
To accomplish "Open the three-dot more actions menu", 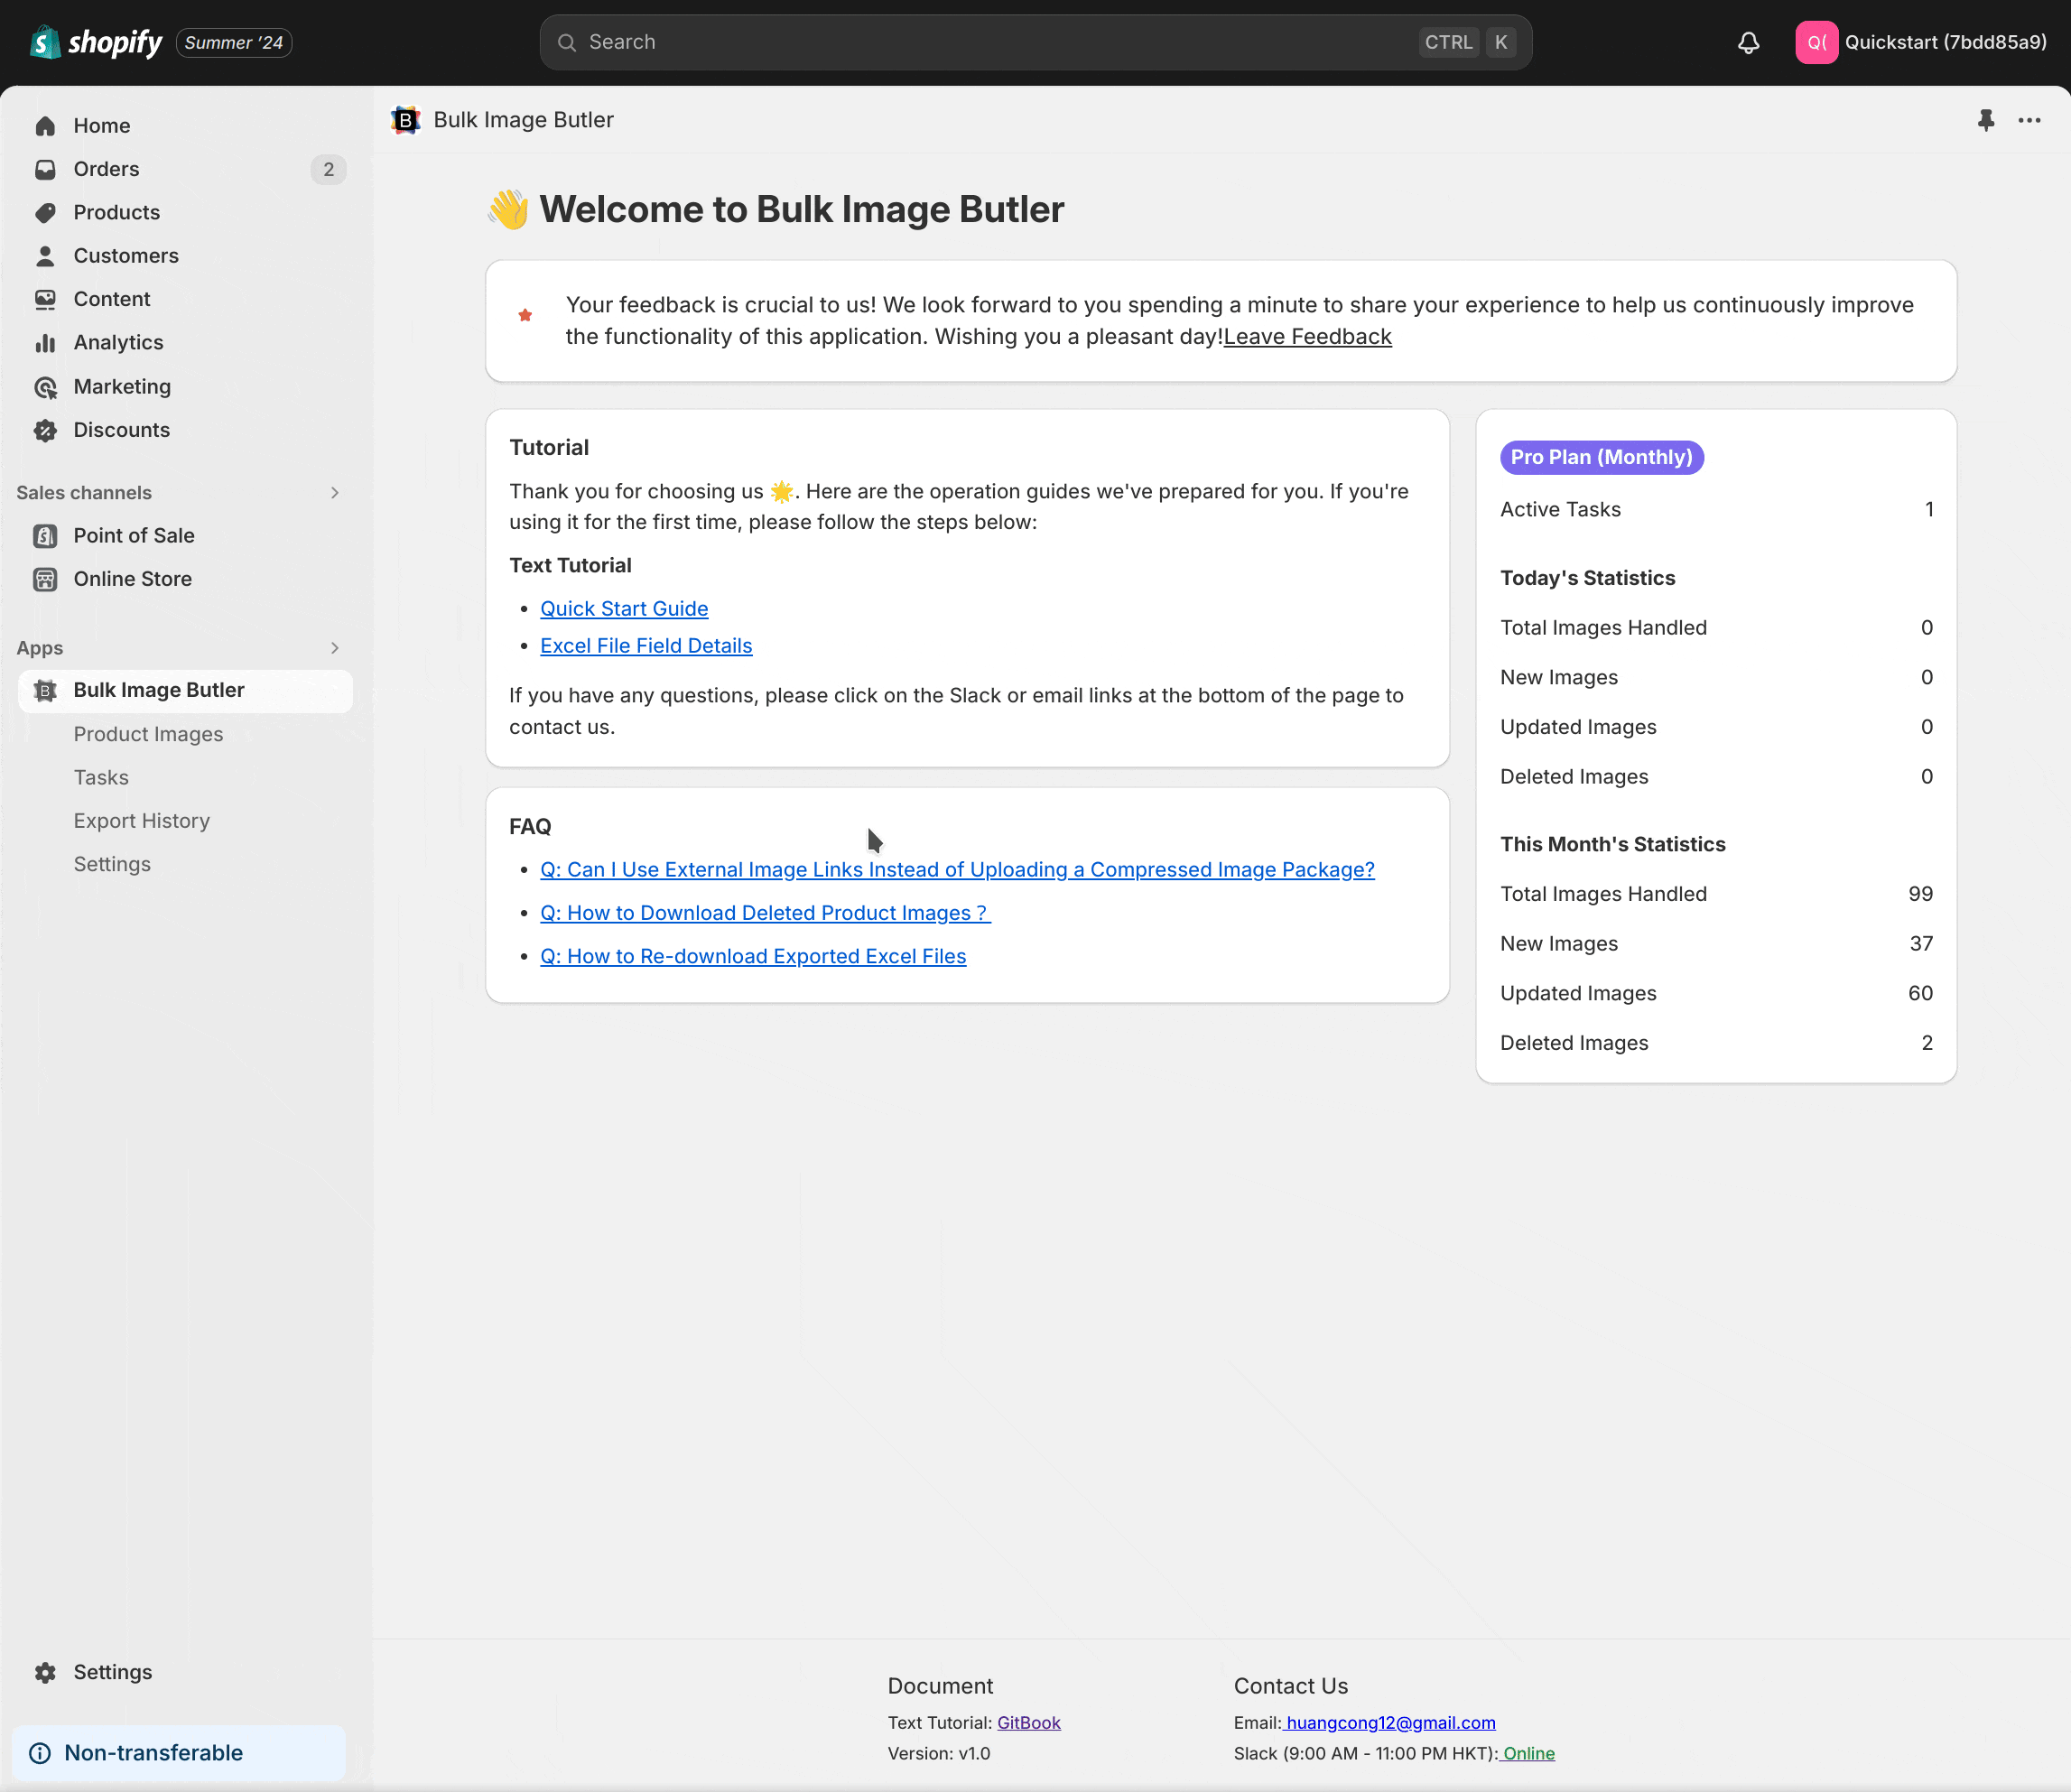I will (x=2029, y=120).
